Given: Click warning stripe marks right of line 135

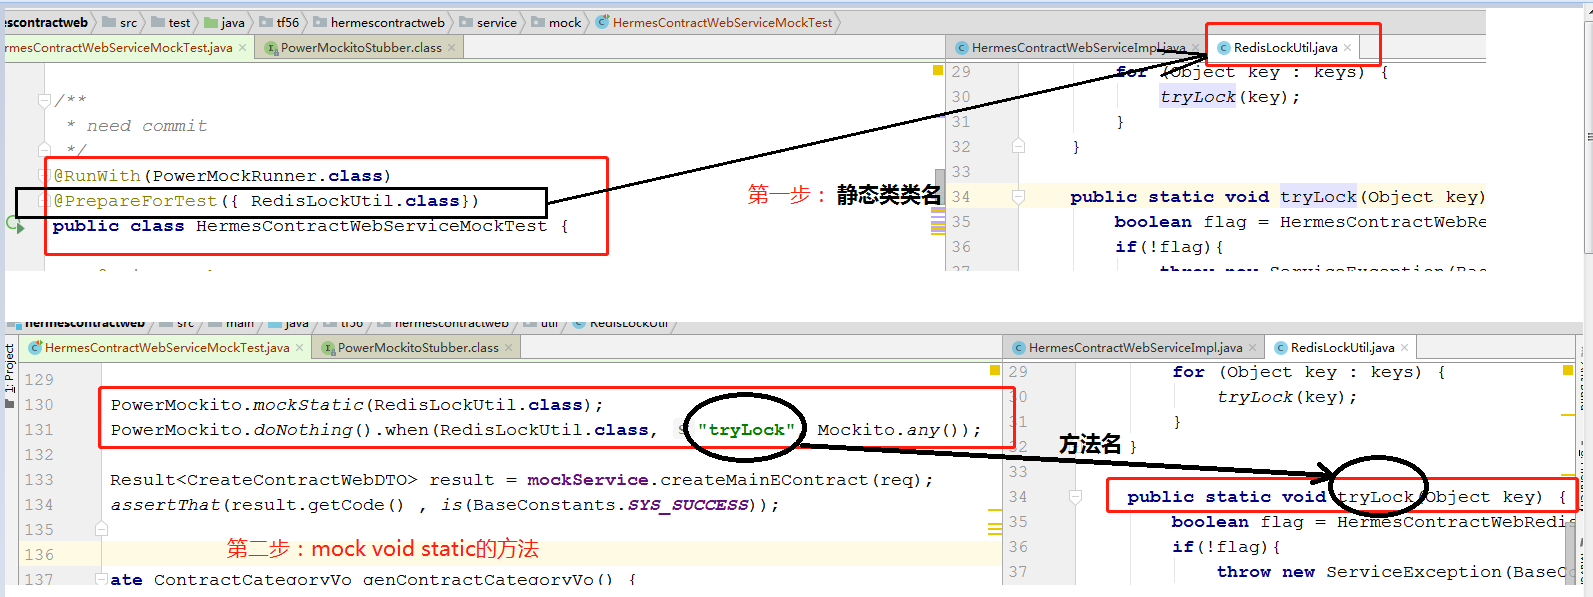Looking at the screenshot, I should (995, 524).
